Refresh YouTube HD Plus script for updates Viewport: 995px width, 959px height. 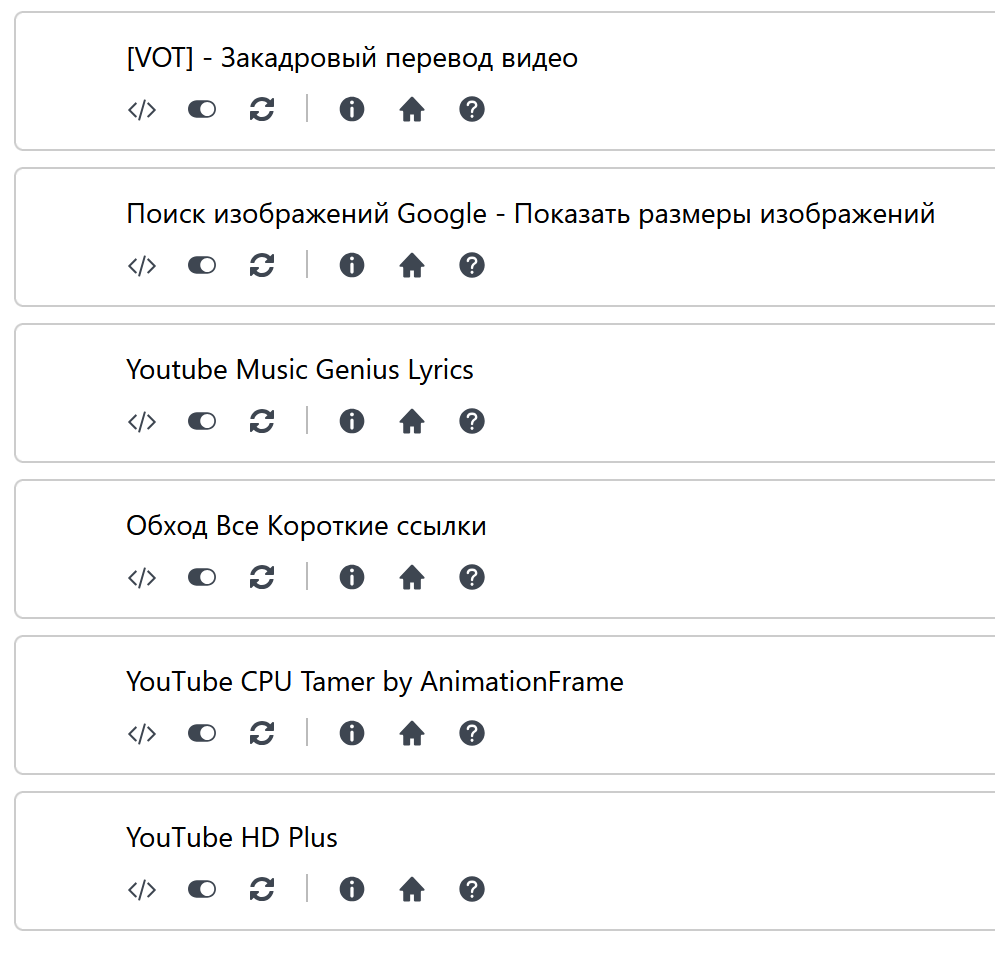pyautogui.click(x=261, y=889)
